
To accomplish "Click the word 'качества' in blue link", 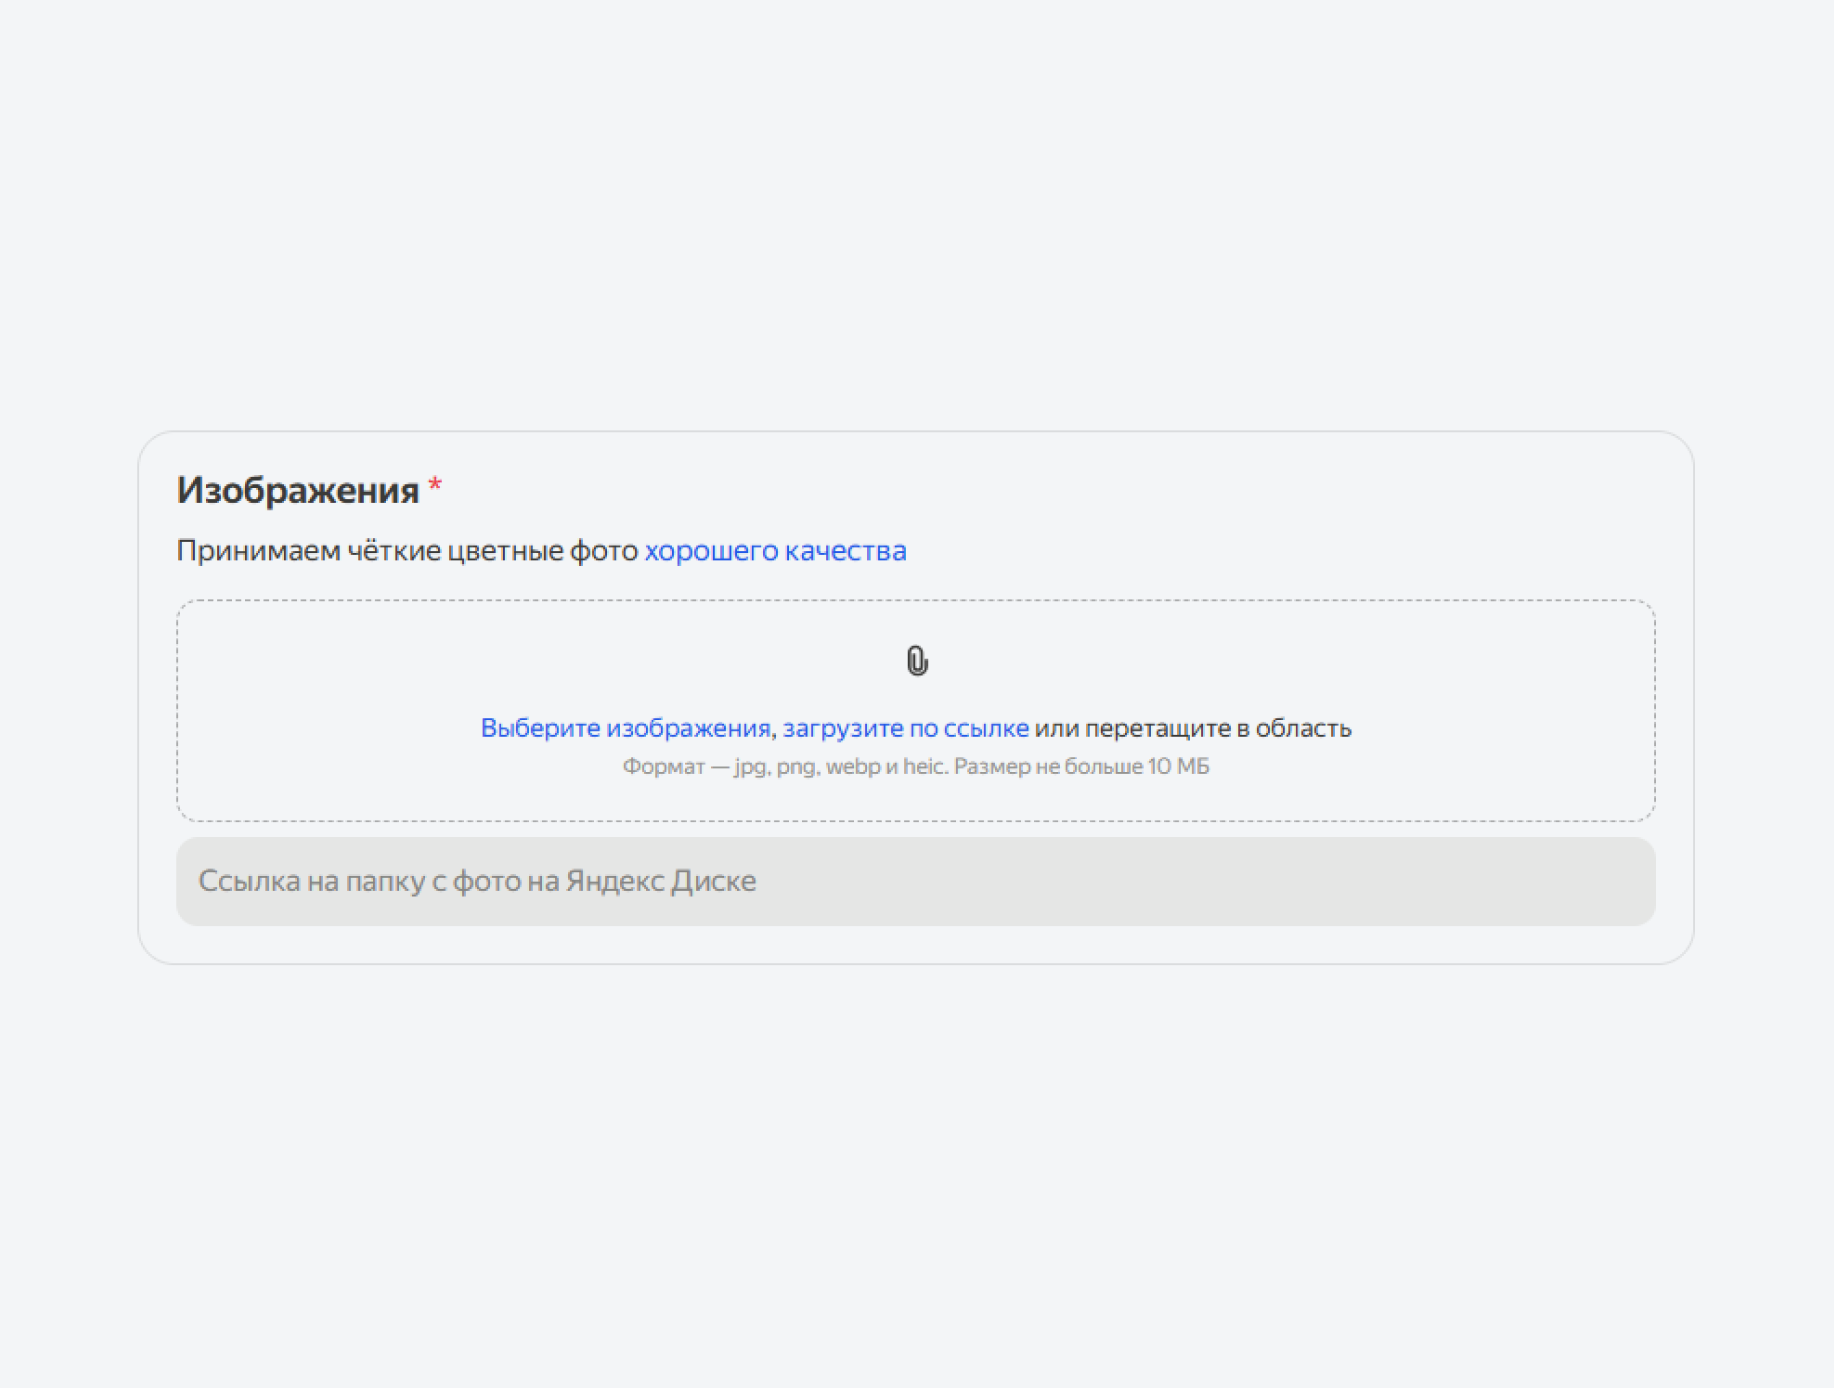I will click(x=845, y=551).
